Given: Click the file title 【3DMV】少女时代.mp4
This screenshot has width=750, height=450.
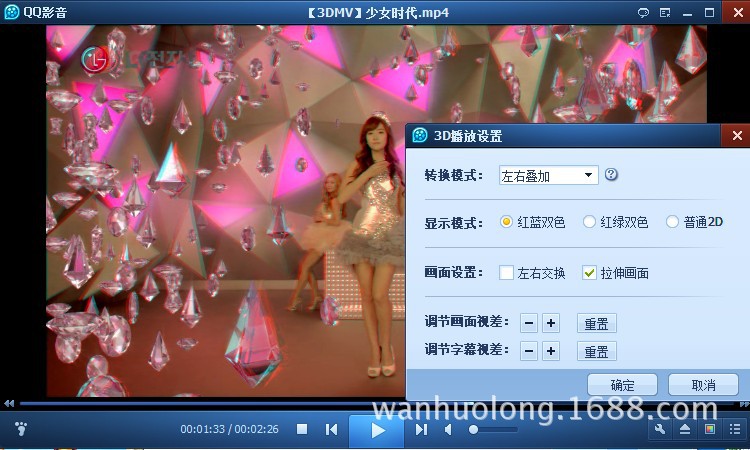Looking at the screenshot, I should point(378,13).
